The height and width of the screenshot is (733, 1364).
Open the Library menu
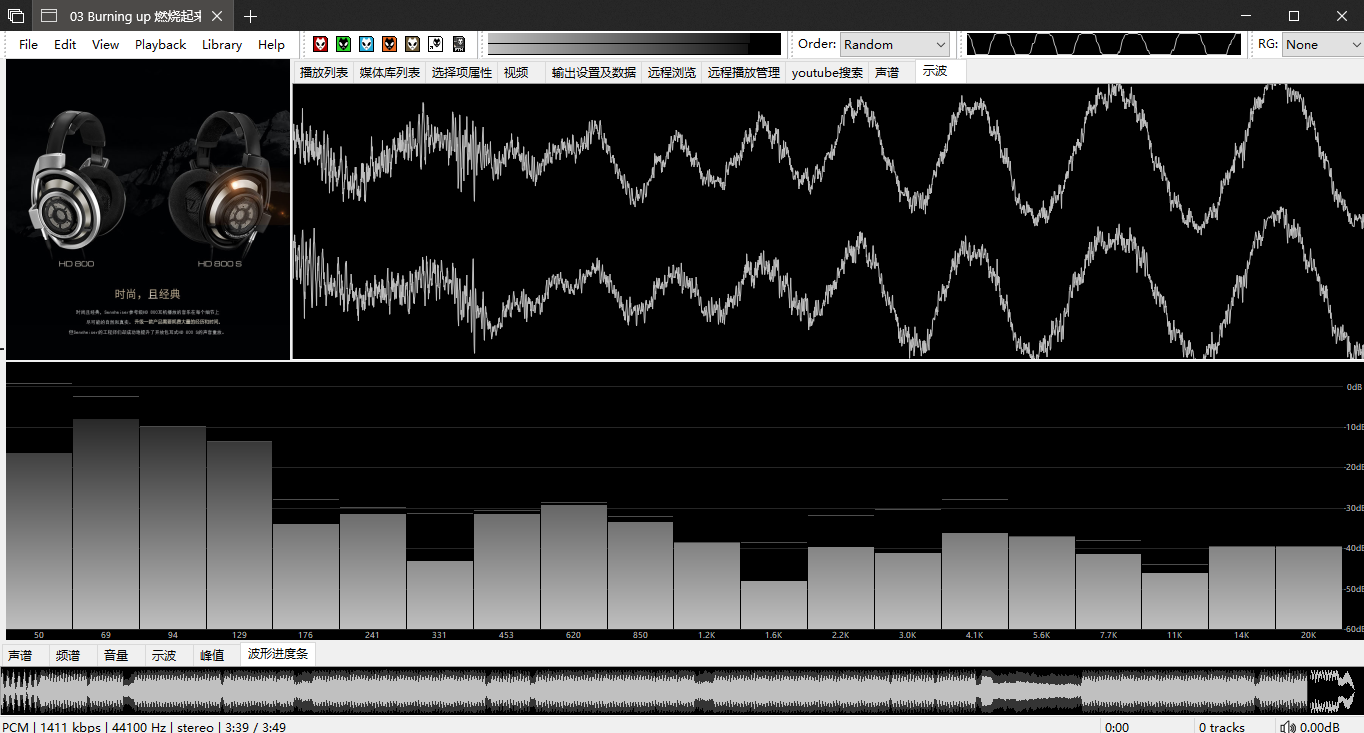(221, 45)
